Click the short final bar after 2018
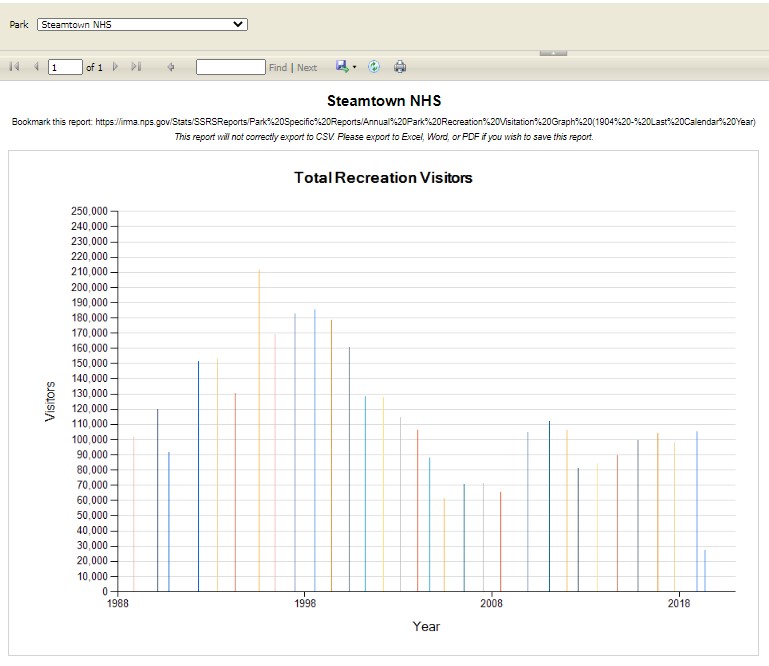This screenshot has width=769, height=666. (705, 570)
